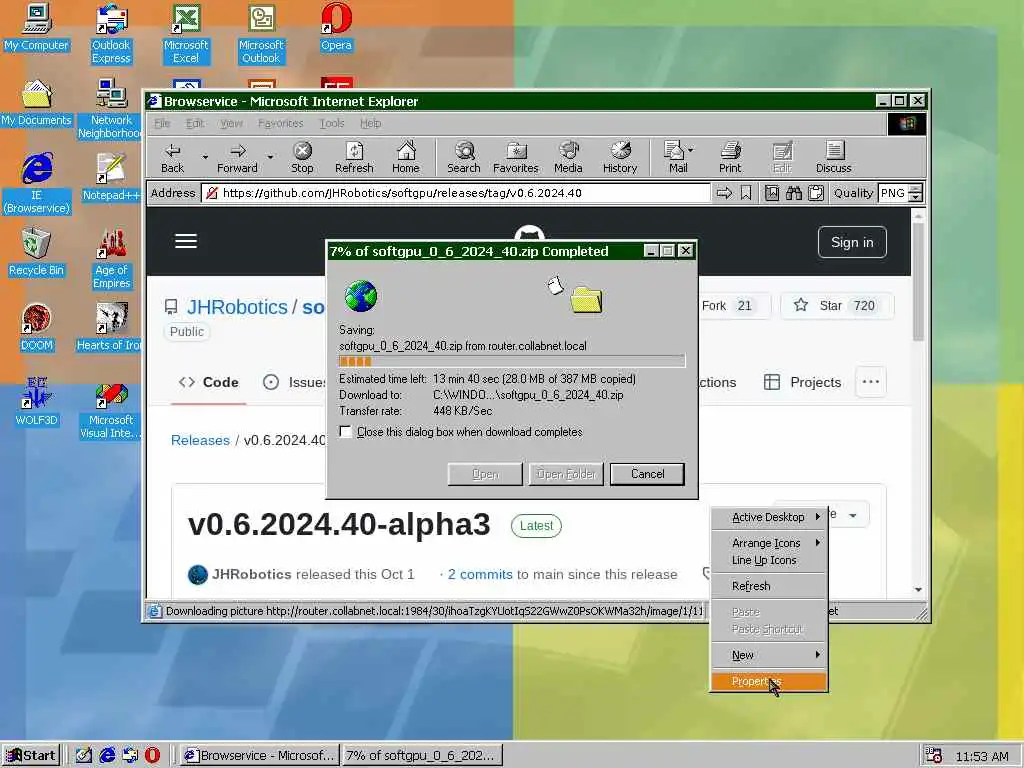Viewport: 1024px width, 768px height.
Task: Open the Help menu
Action: point(370,123)
